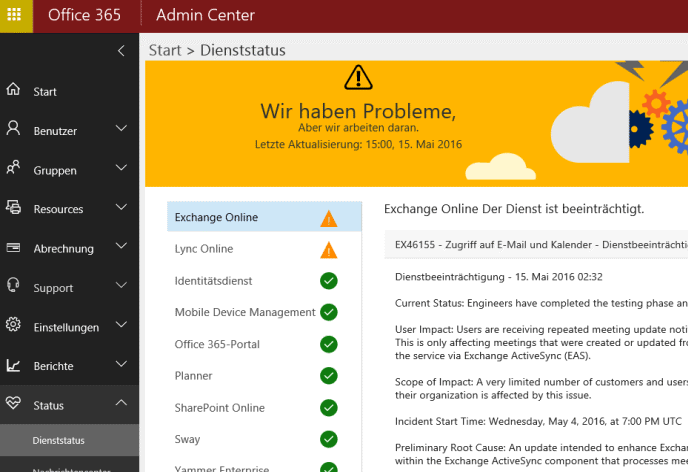This screenshot has width=688, height=472.
Task: Click the Exchange Online warning triangle
Action: click(x=329, y=218)
